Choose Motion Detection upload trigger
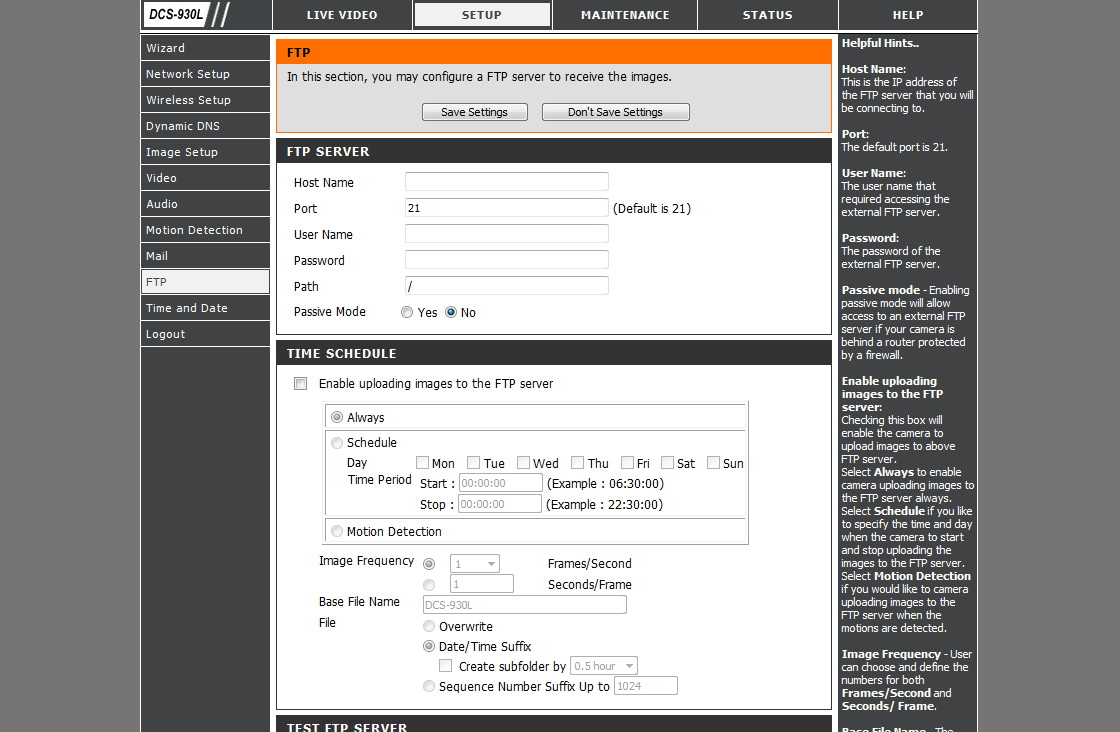 (337, 532)
